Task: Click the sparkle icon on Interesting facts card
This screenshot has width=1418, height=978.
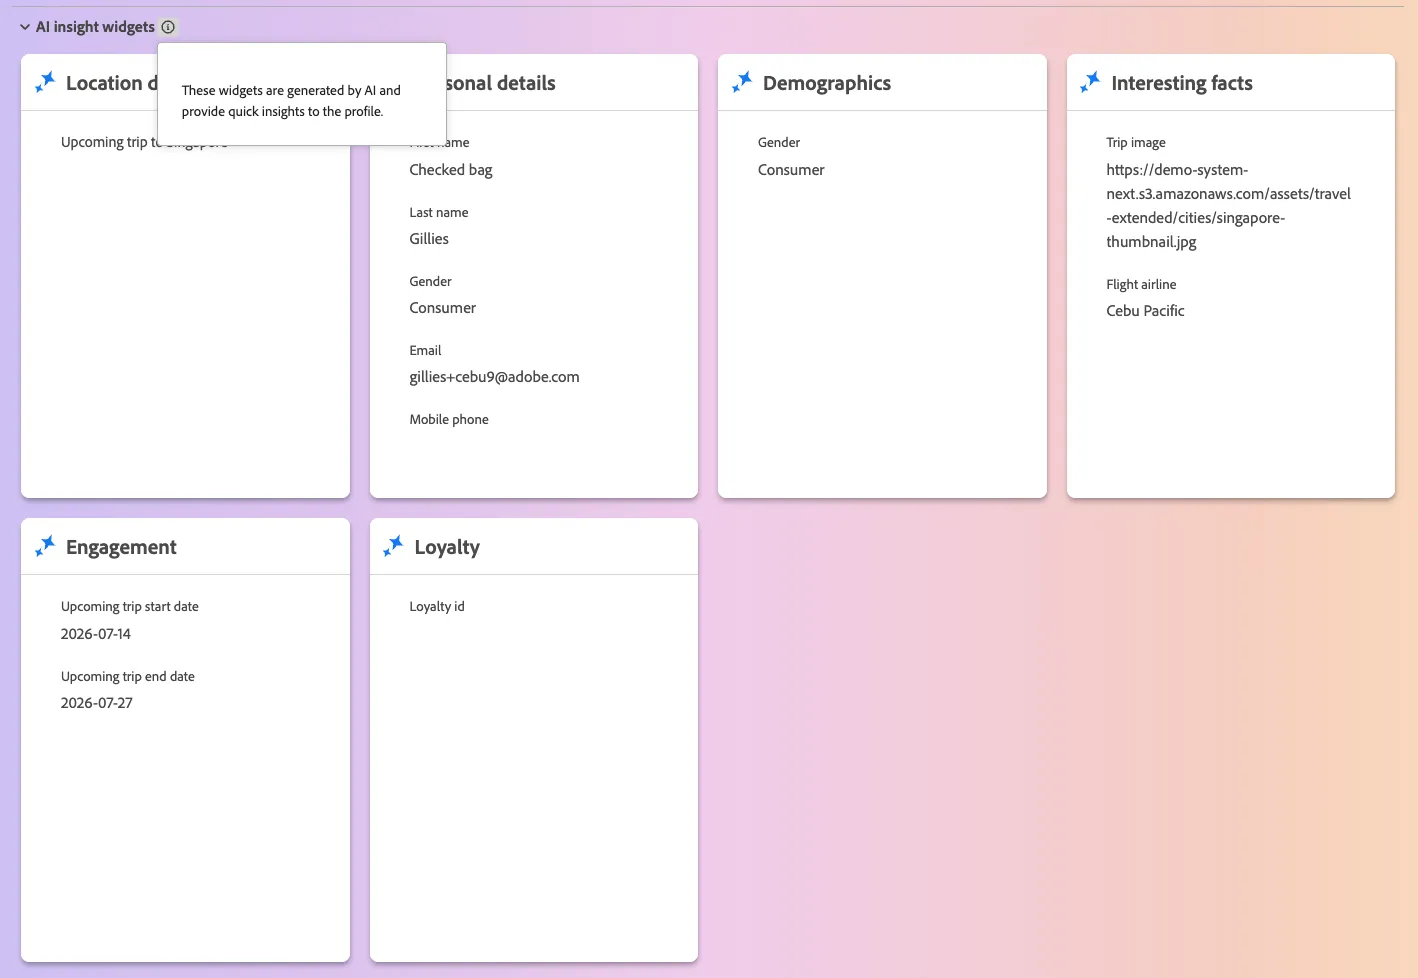Action: pyautogui.click(x=1090, y=82)
